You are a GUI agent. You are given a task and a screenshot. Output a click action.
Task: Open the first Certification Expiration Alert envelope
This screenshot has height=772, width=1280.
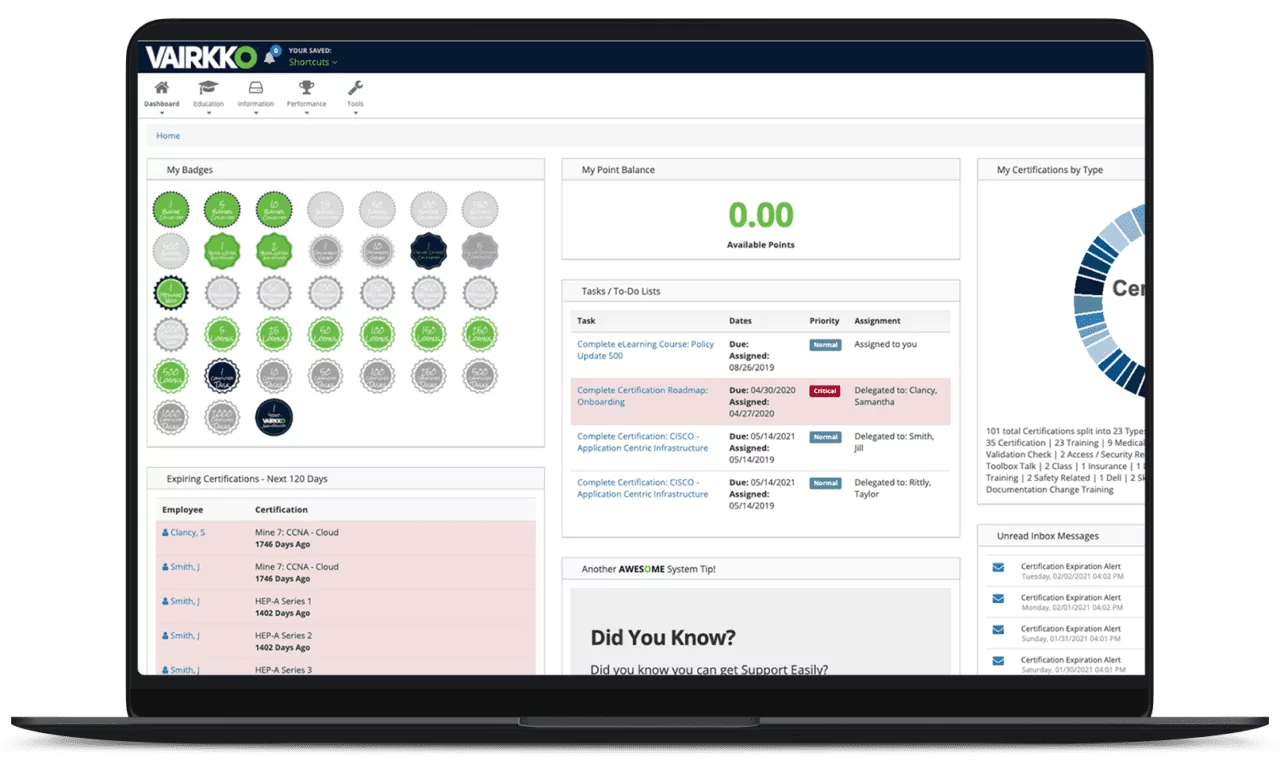[998, 567]
